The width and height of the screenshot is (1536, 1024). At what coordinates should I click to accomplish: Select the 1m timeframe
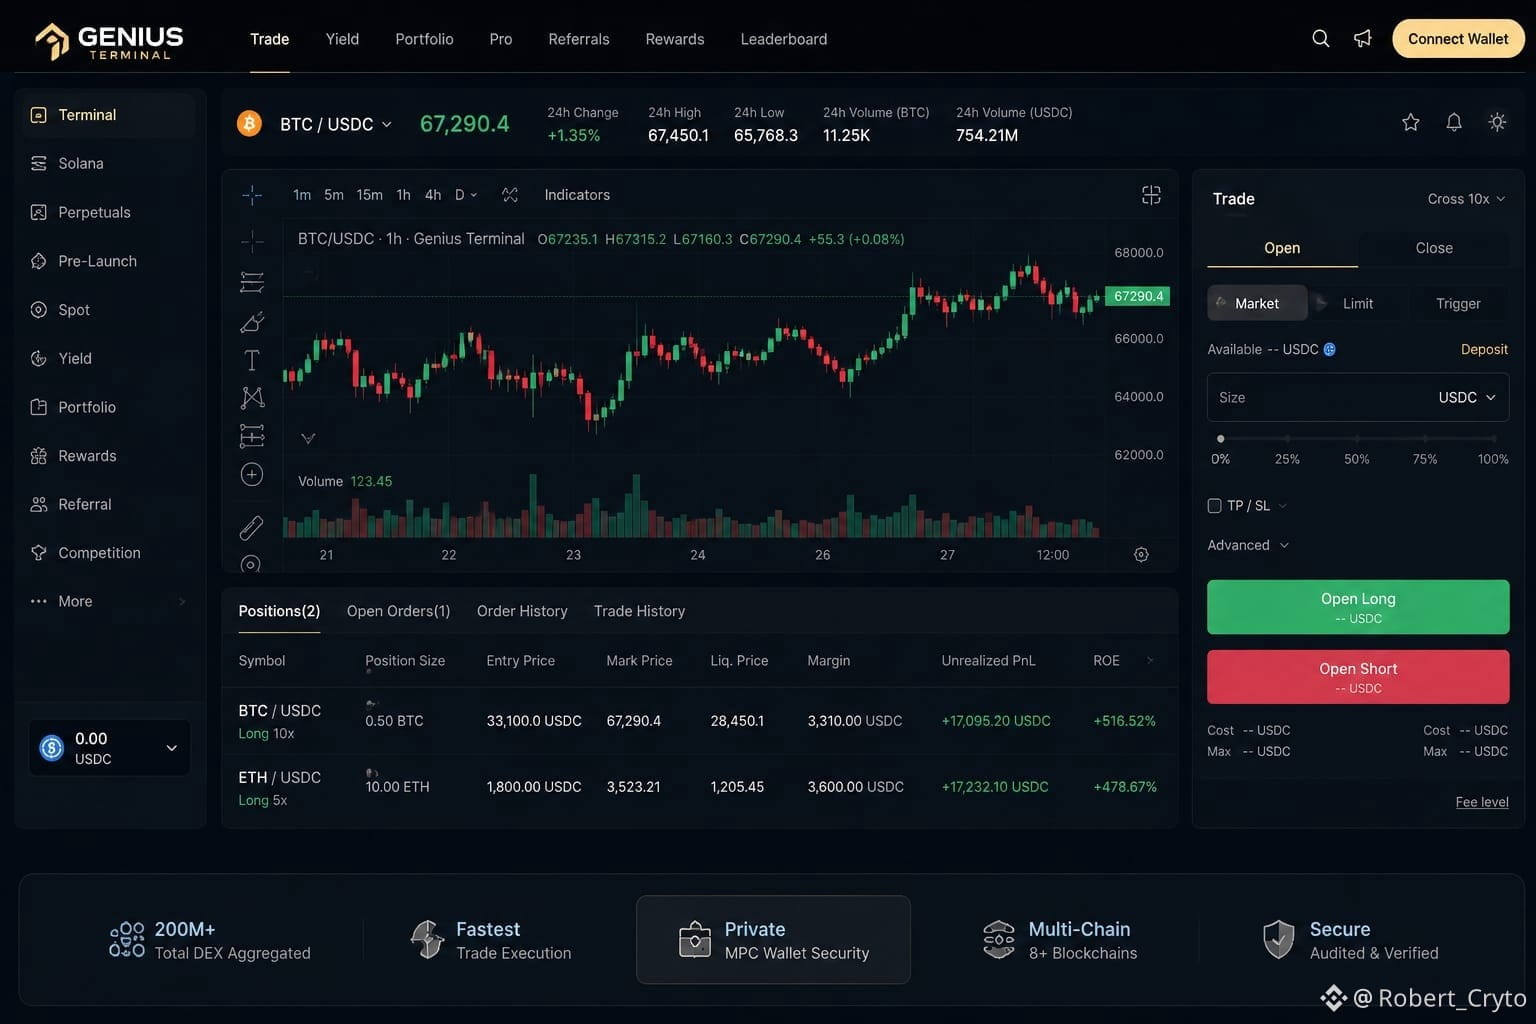tap(302, 195)
